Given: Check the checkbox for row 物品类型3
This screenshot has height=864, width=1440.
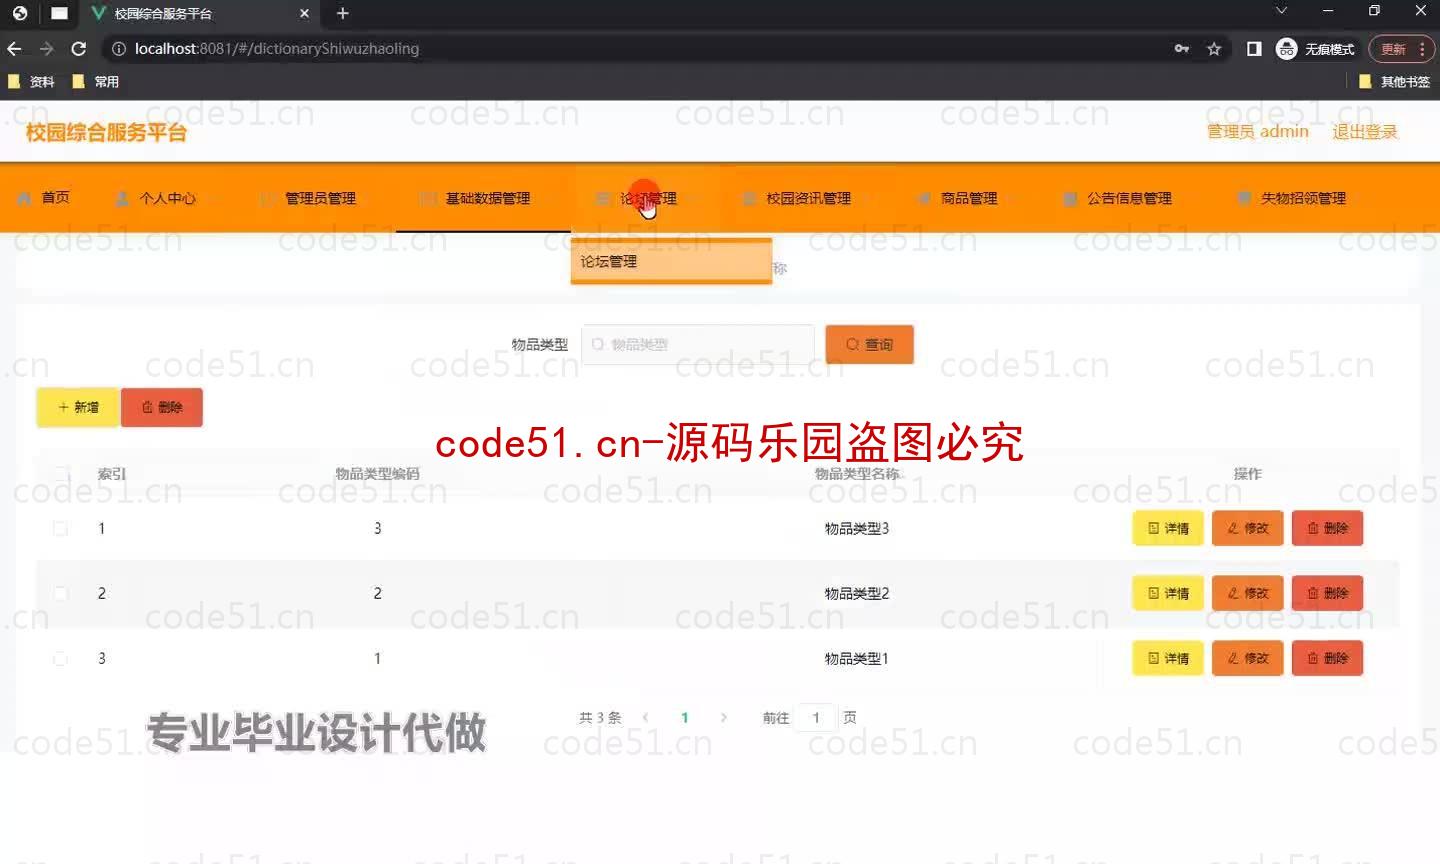Looking at the screenshot, I should coord(60,528).
